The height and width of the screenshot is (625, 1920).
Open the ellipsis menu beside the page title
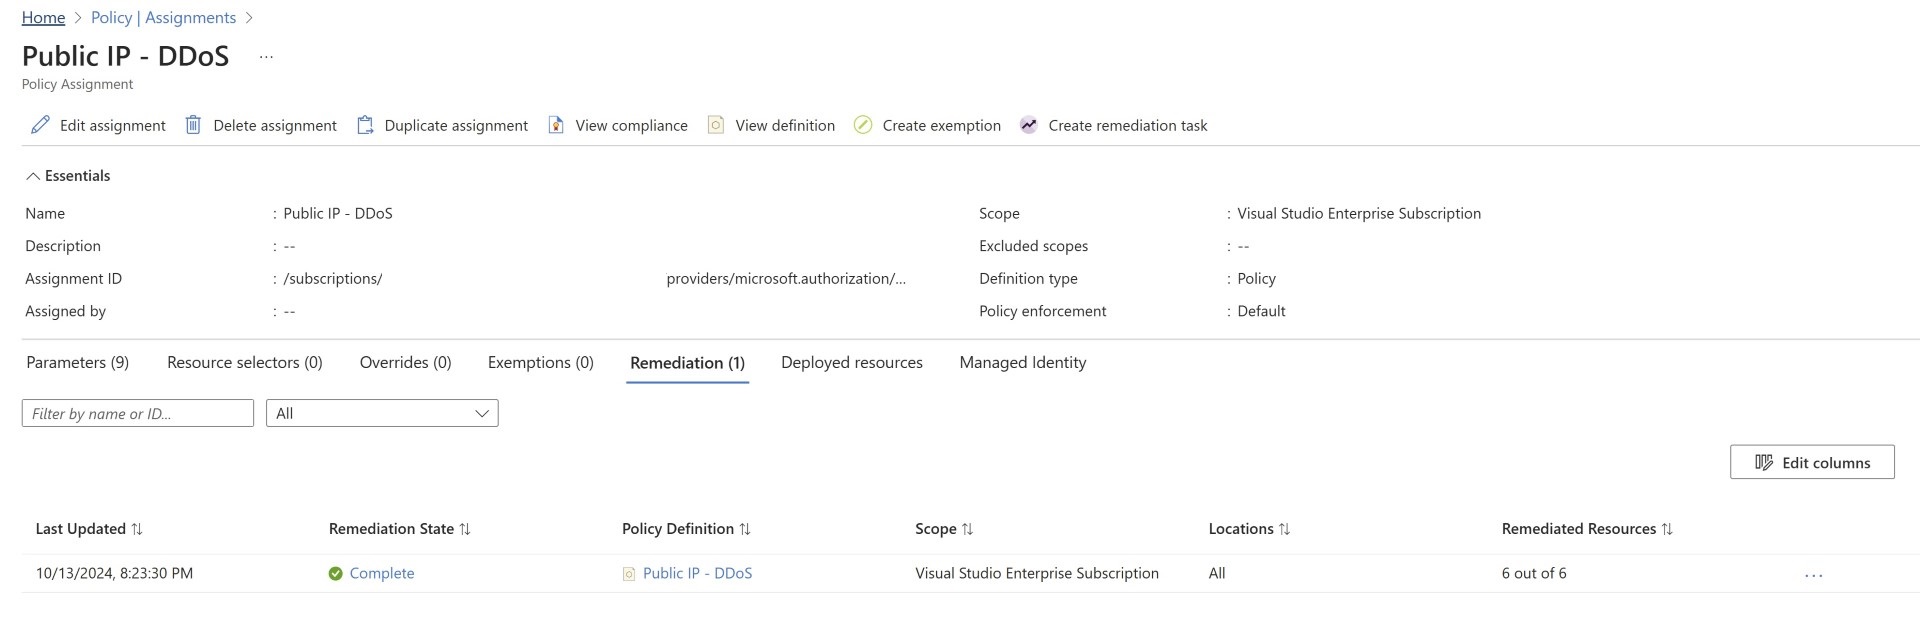266,57
